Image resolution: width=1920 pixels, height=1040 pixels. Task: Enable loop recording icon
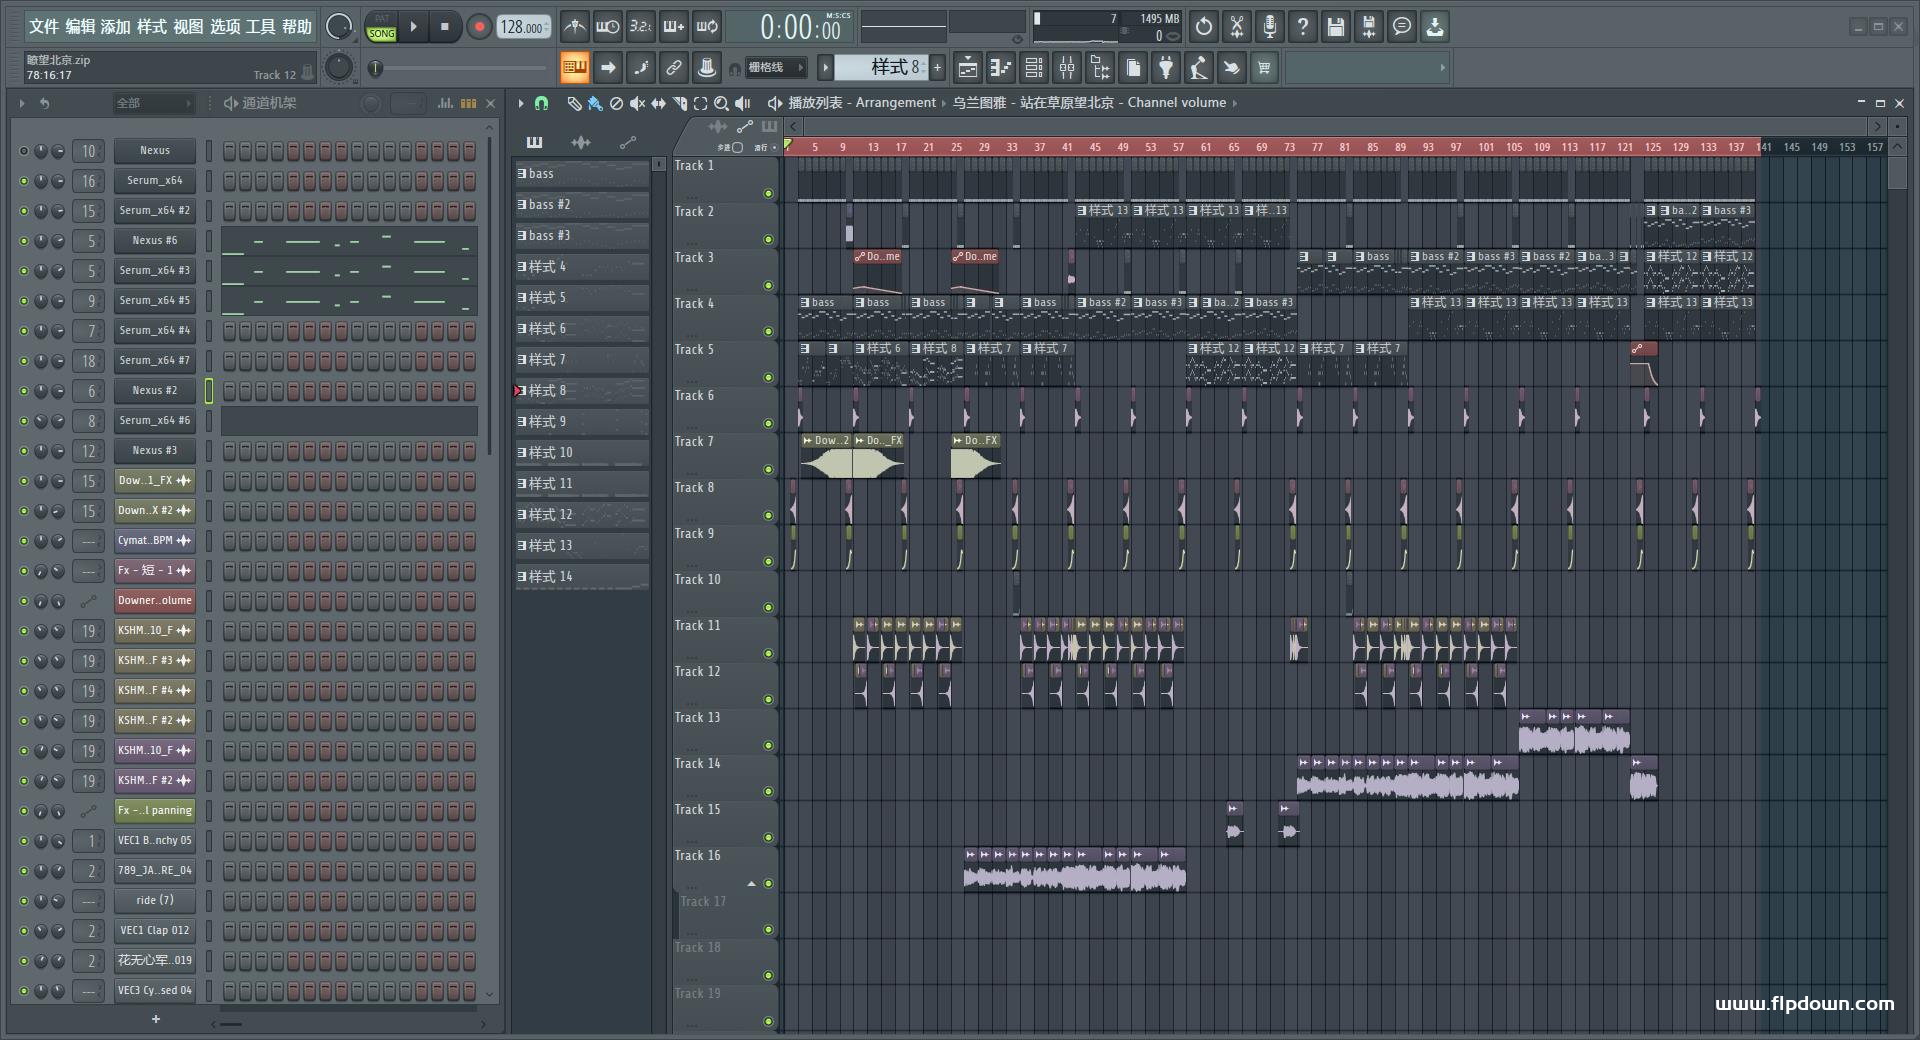(x=707, y=27)
